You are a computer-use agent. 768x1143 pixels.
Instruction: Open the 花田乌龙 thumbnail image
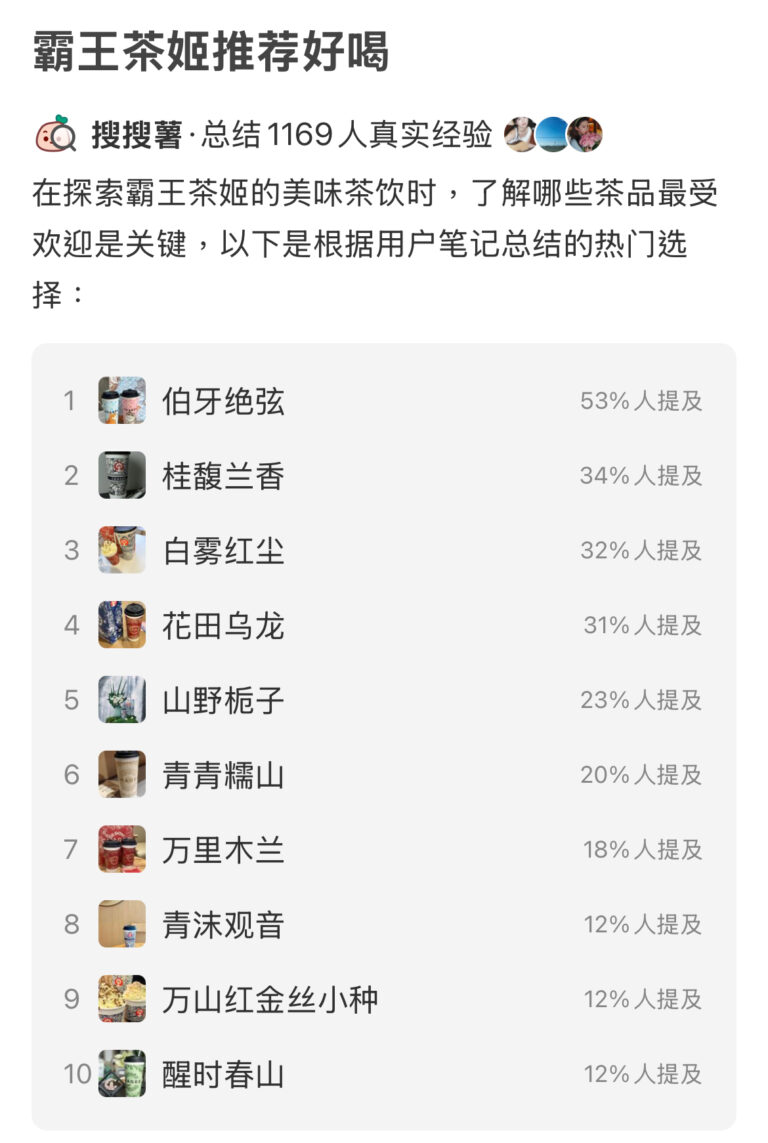coord(122,625)
